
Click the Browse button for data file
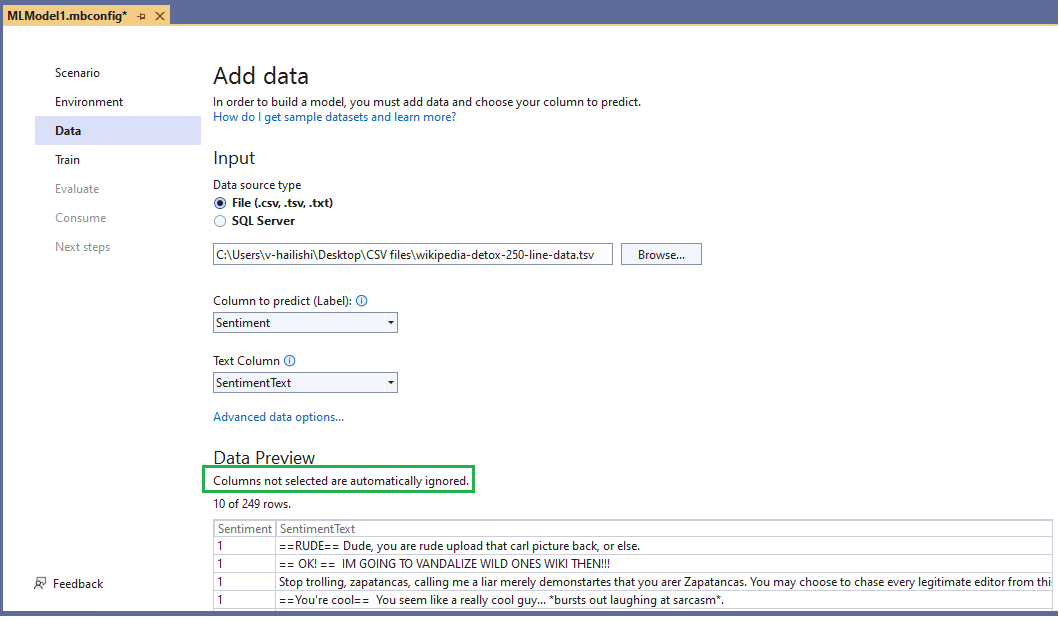[660, 253]
